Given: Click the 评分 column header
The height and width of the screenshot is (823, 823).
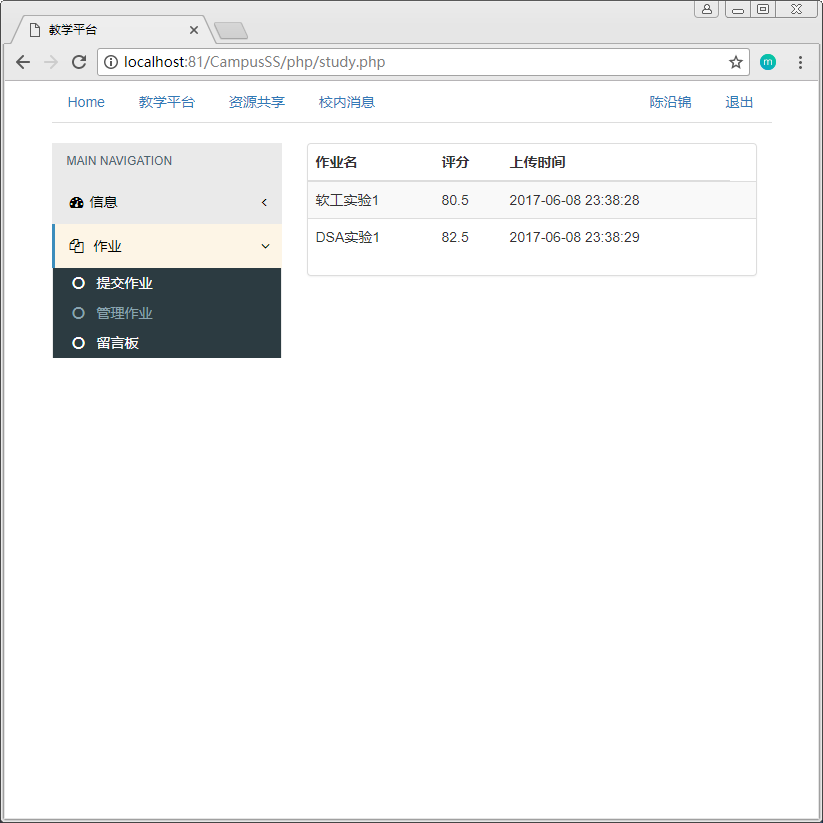Looking at the screenshot, I should [455, 162].
